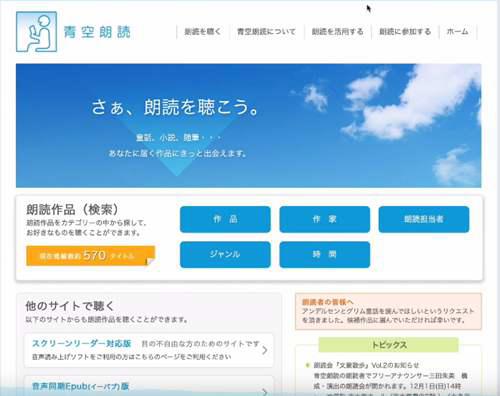Viewport: 500px width, 396px height.
Task: Click the 他のサイトで聴く heading
Action: pos(70,306)
